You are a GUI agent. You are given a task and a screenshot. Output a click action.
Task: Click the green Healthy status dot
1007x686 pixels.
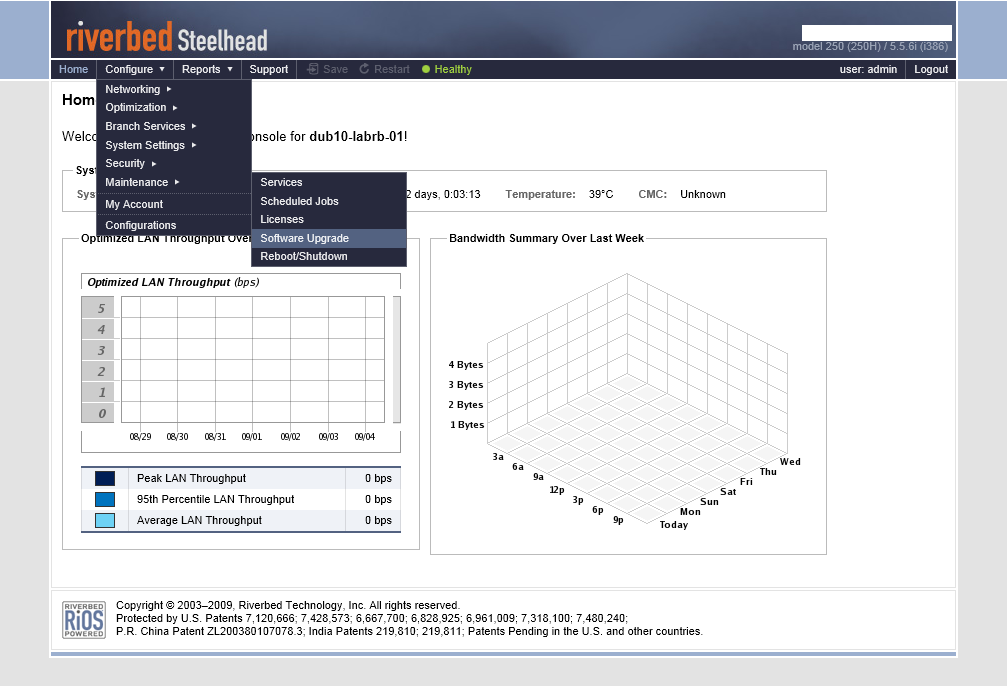pyautogui.click(x=426, y=69)
